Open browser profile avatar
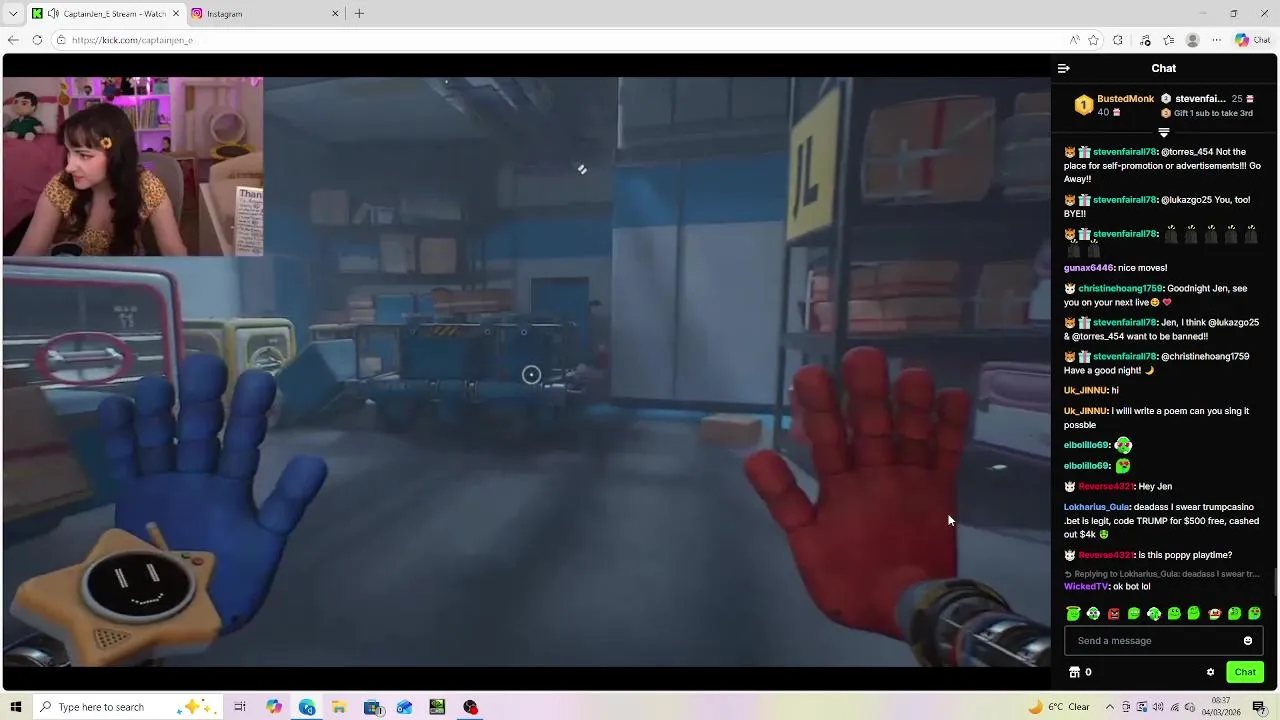The image size is (1280, 720). coord(1192,40)
